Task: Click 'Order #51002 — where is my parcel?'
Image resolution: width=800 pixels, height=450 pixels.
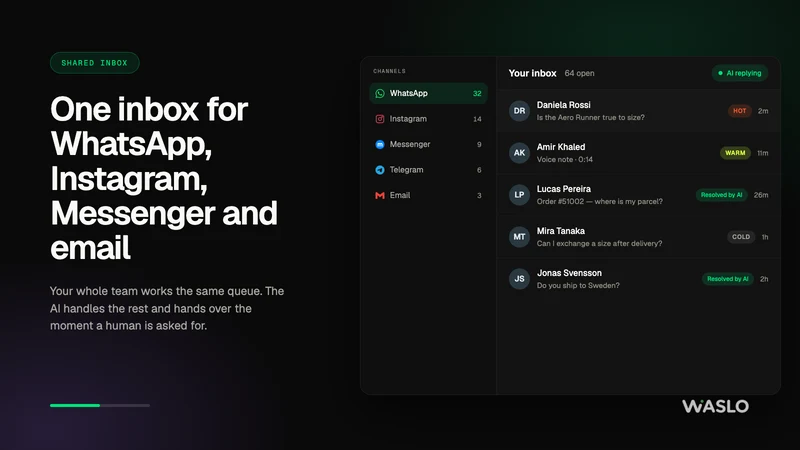Action: (x=599, y=202)
